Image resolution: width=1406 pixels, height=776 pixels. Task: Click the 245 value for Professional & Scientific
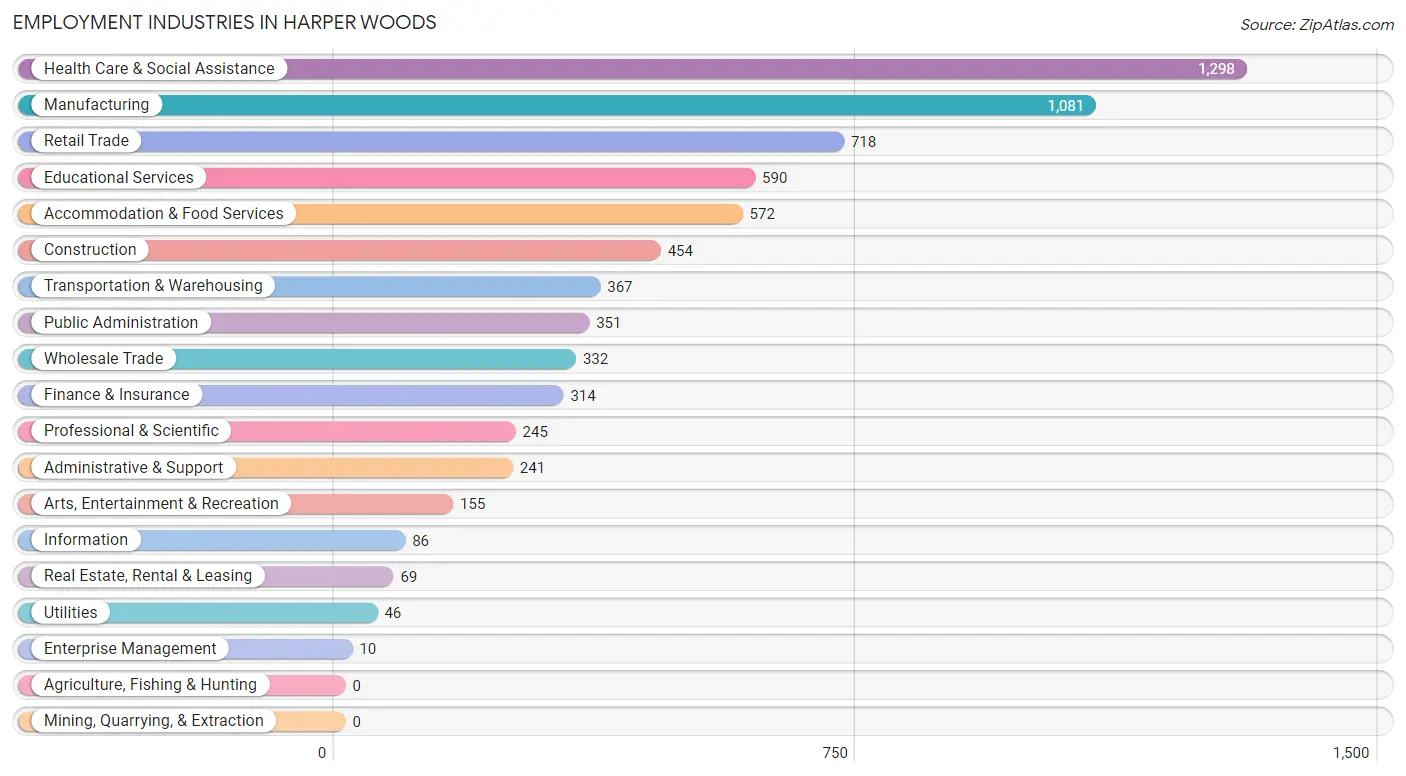point(535,432)
